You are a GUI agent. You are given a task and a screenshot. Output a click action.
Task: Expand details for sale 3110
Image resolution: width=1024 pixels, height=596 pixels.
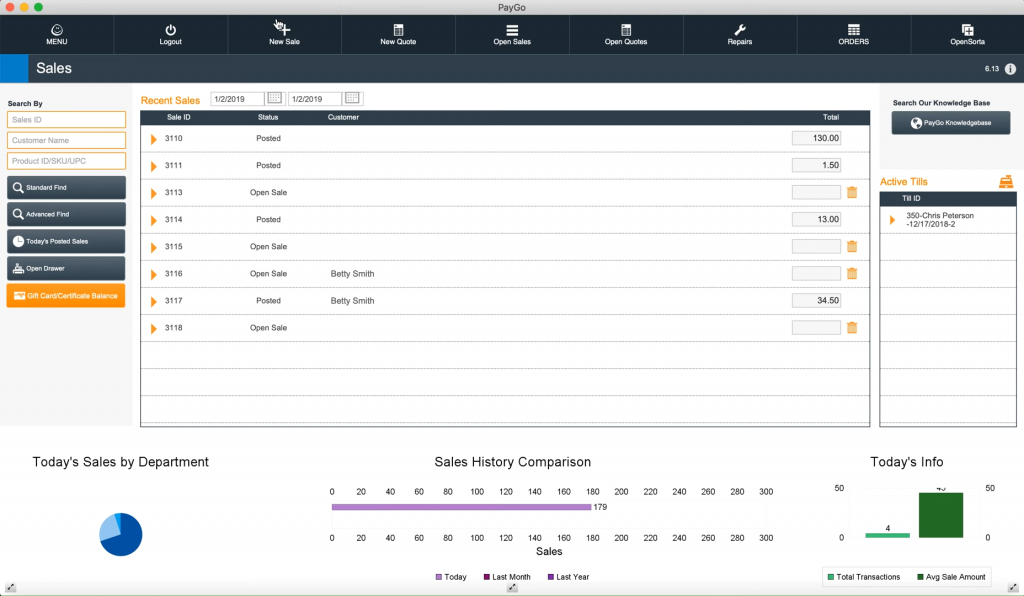pos(153,138)
